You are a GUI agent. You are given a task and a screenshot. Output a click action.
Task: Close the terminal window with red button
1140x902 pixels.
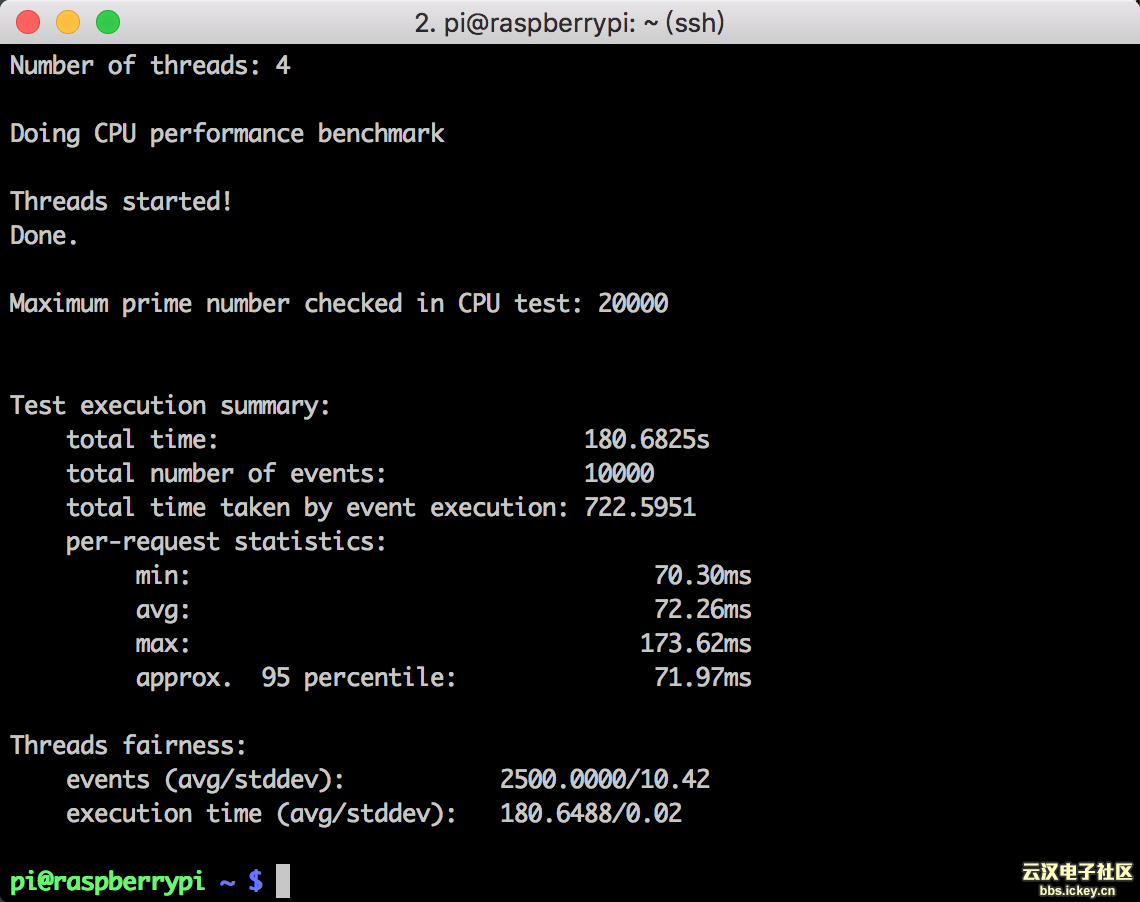tap(29, 21)
